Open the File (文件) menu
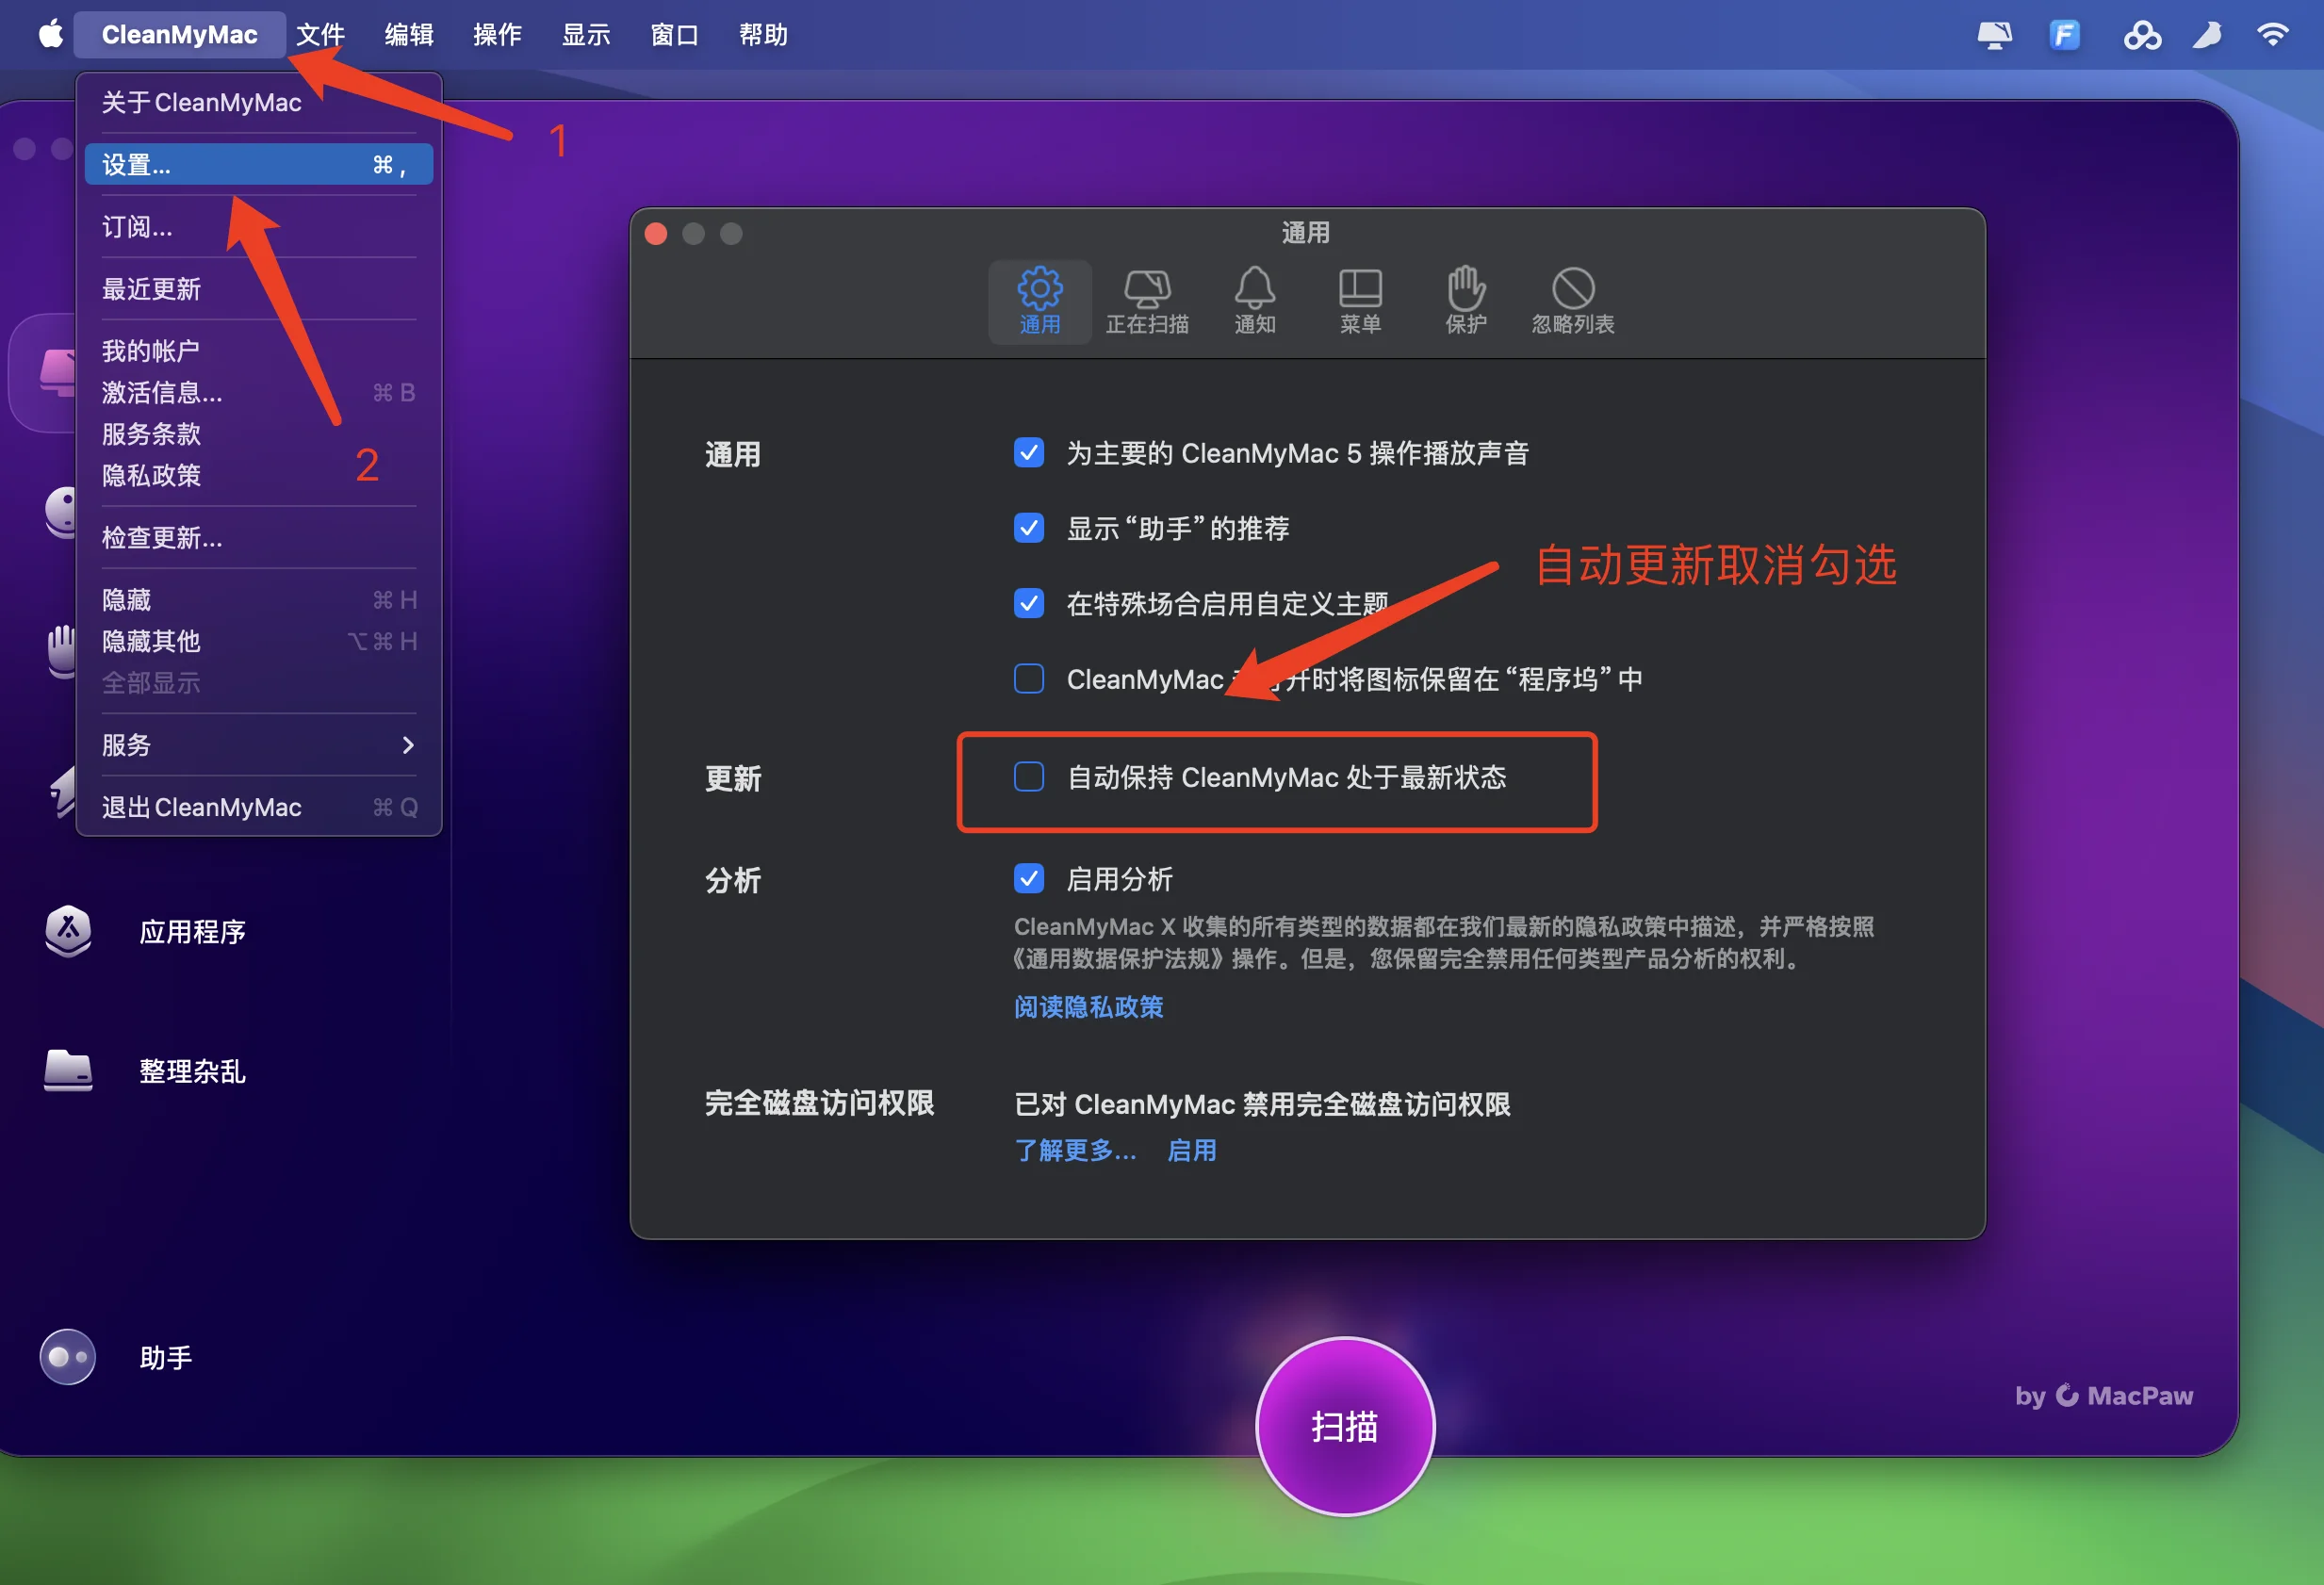This screenshot has height=1585, width=2324. (x=321, y=35)
